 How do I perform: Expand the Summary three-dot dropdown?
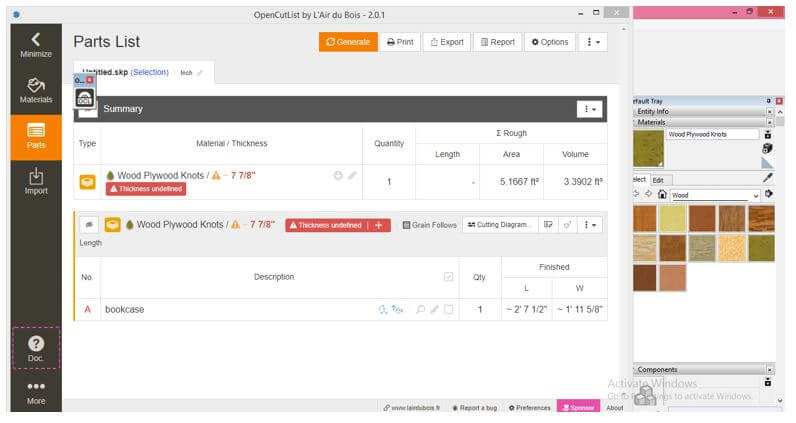589,109
